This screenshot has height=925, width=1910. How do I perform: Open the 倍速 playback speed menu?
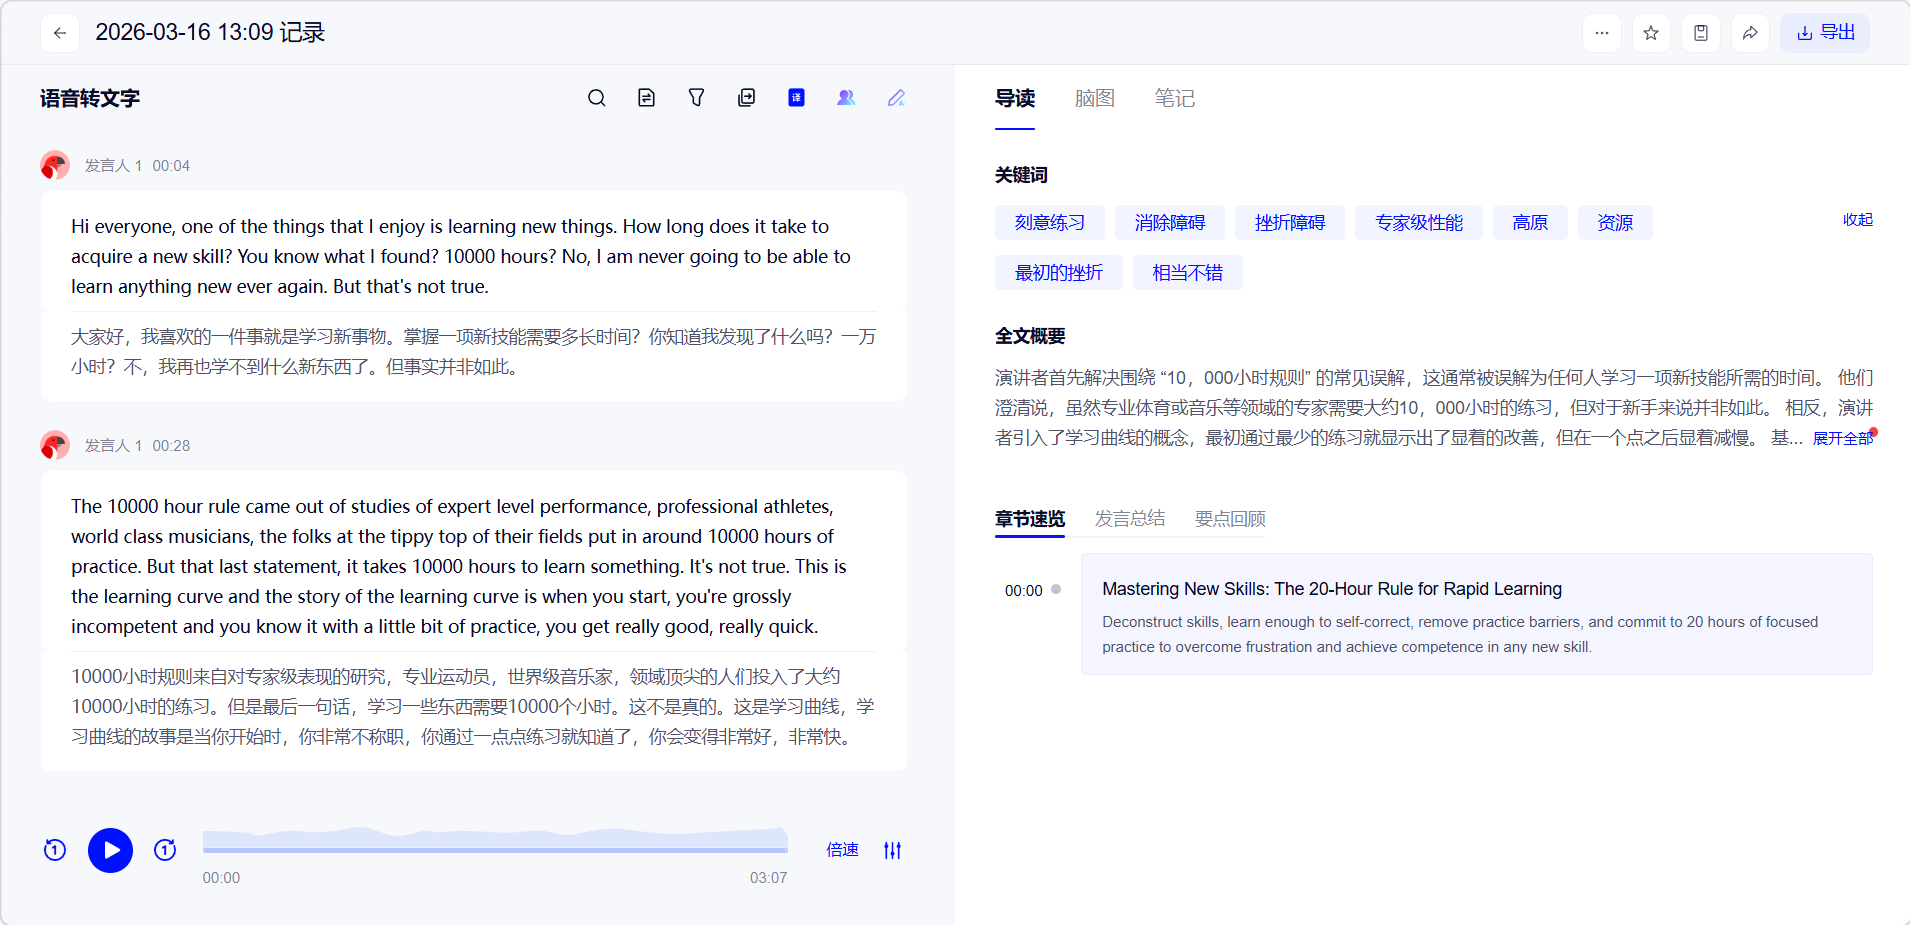point(842,850)
